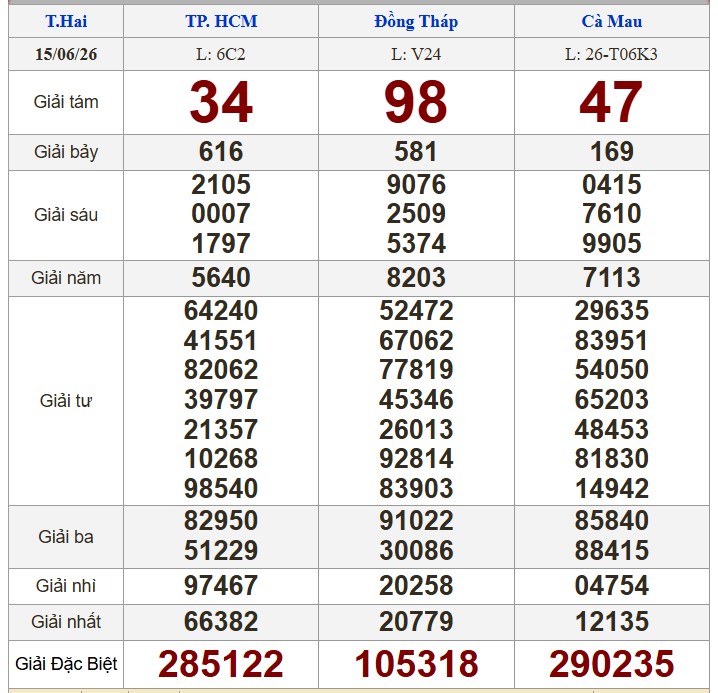Viewport: 718px width, 693px height.
Task: Select Giải tư number 92814
Action: pyautogui.click(x=416, y=459)
